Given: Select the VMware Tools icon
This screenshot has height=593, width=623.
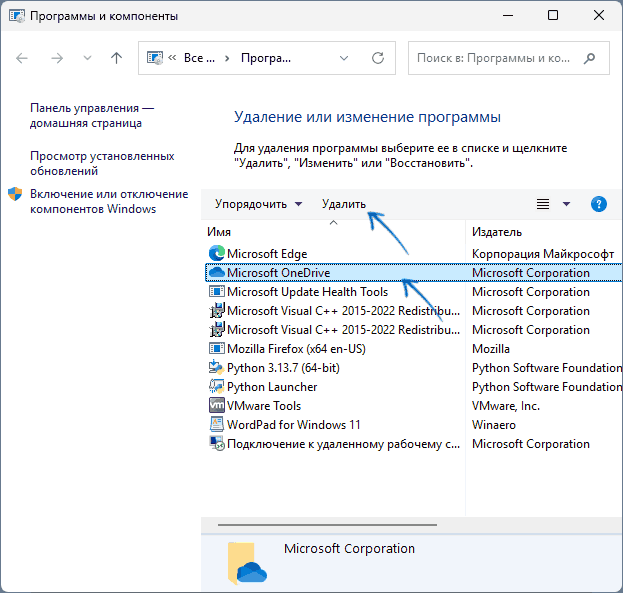Looking at the screenshot, I should point(216,406).
